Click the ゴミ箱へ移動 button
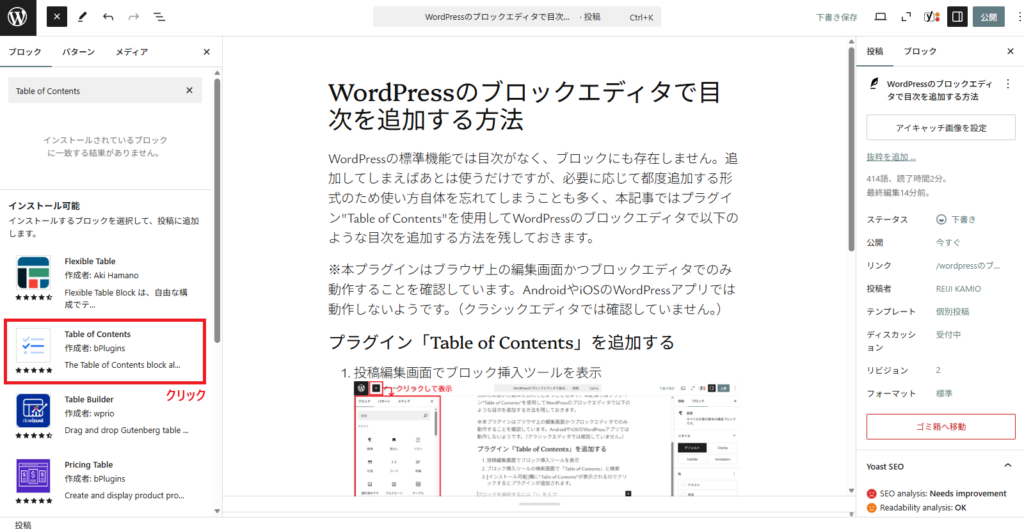This screenshot has height=529, width=1024. pos(940,427)
